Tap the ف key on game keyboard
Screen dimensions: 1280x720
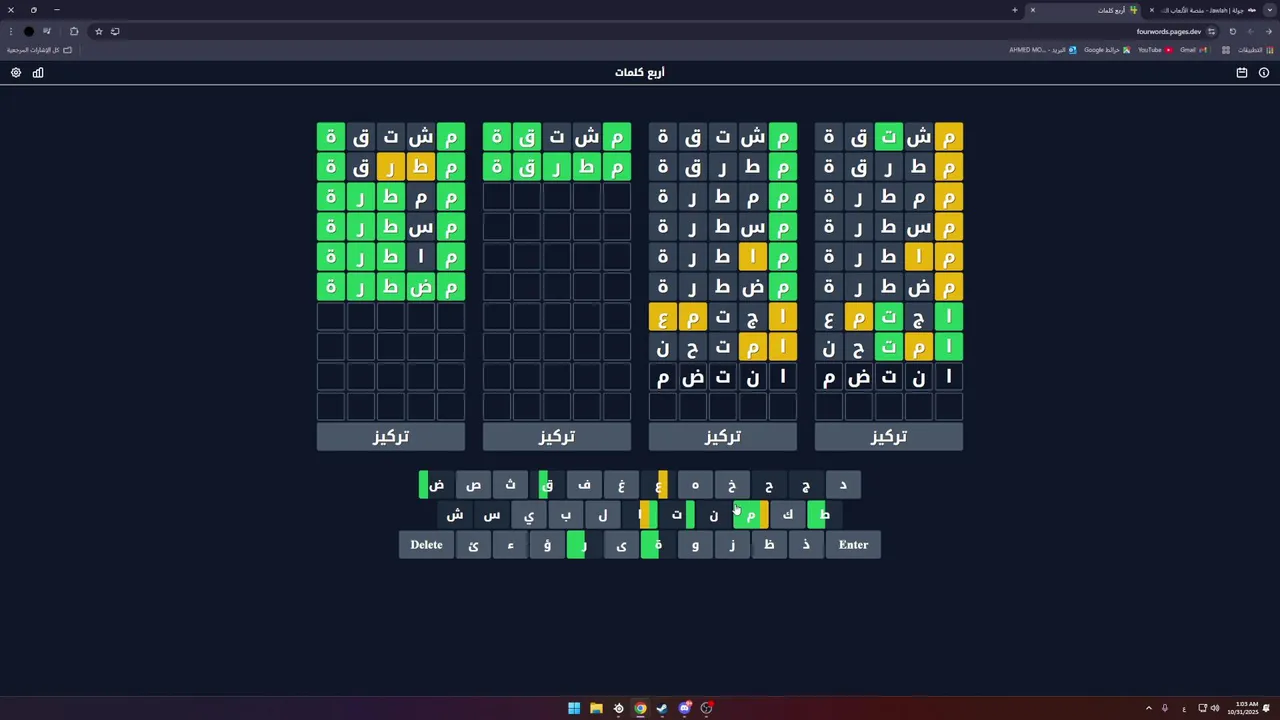click(x=584, y=485)
